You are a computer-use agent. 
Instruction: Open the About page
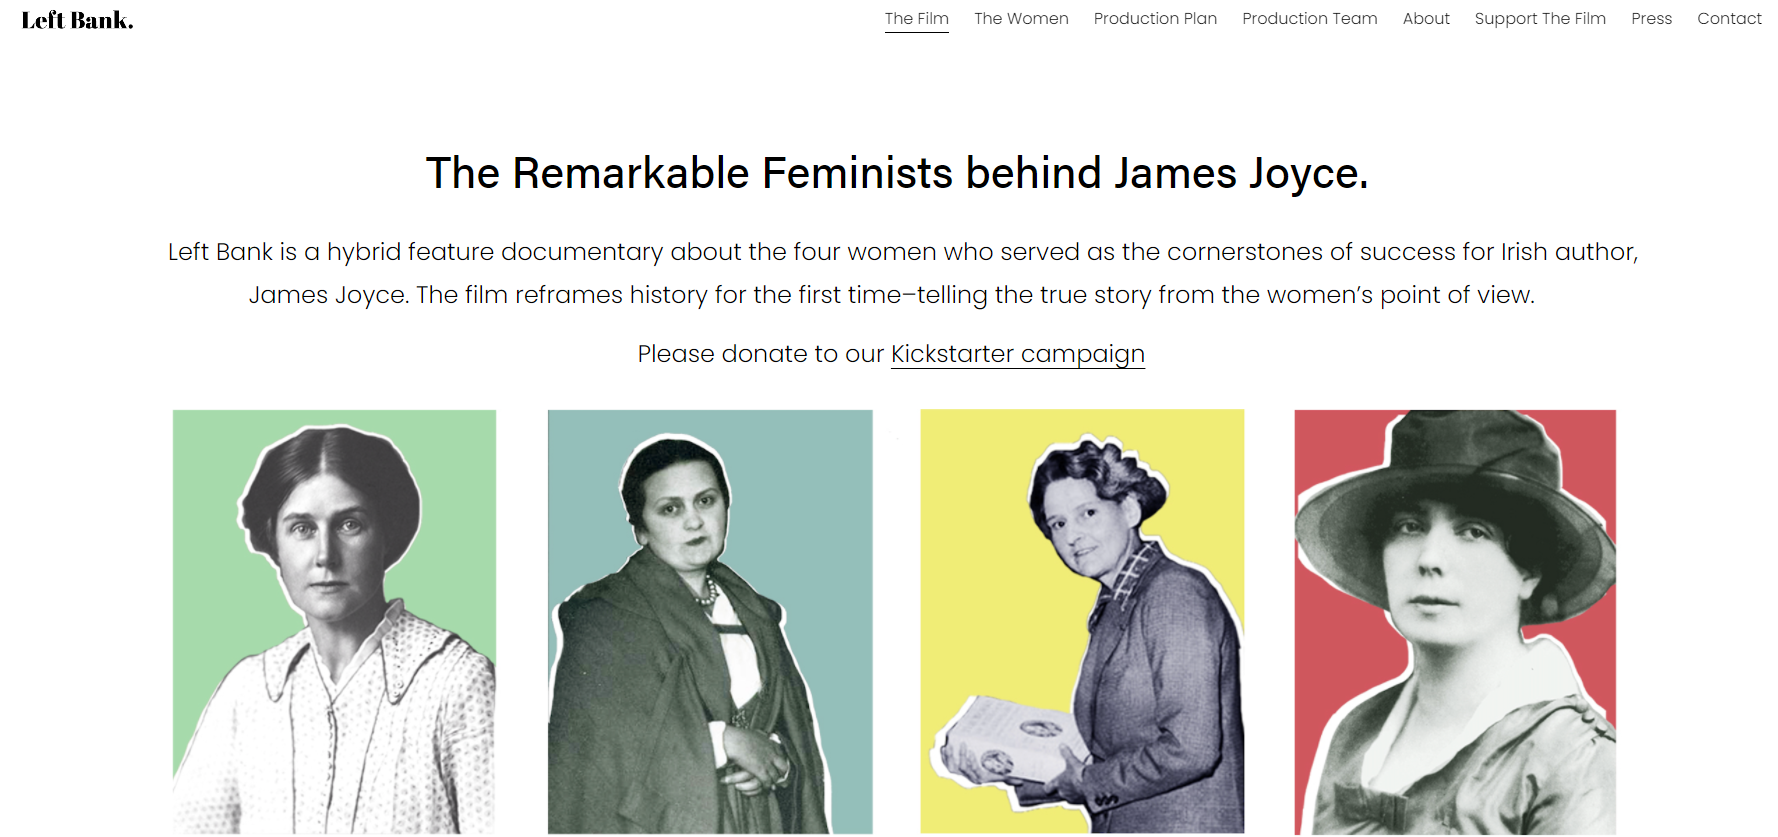click(1426, 18)
